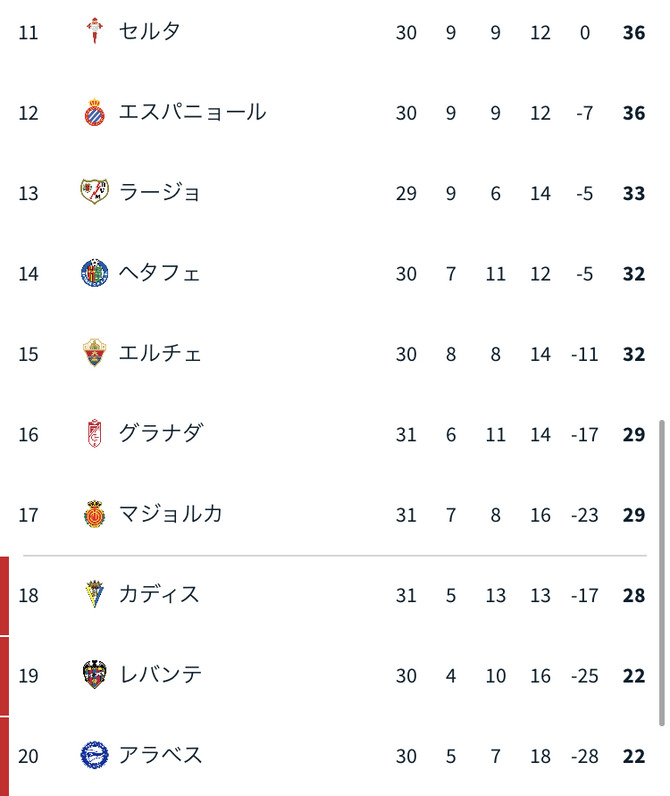Screen dimensions: 670x796
Task: Click the red relegation marker beside rank 18
Action: tap(4, 595)
